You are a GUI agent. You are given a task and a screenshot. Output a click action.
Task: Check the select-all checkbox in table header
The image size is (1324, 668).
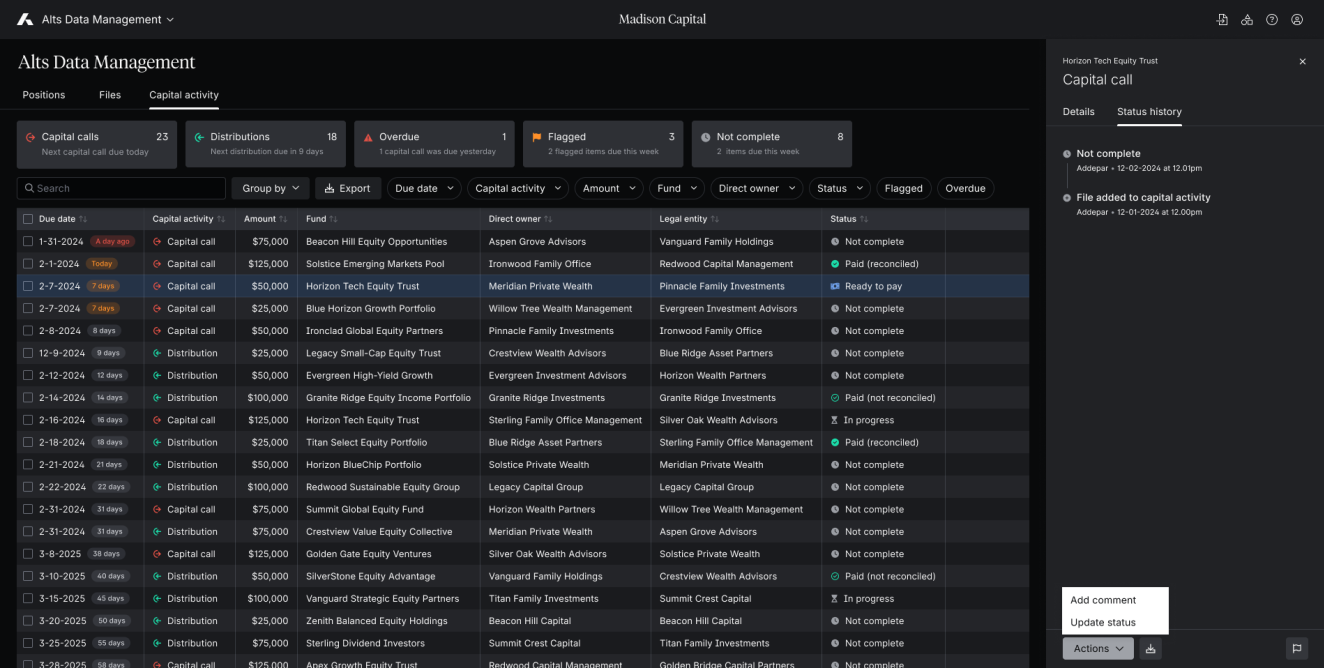click(x=28, y=219)
